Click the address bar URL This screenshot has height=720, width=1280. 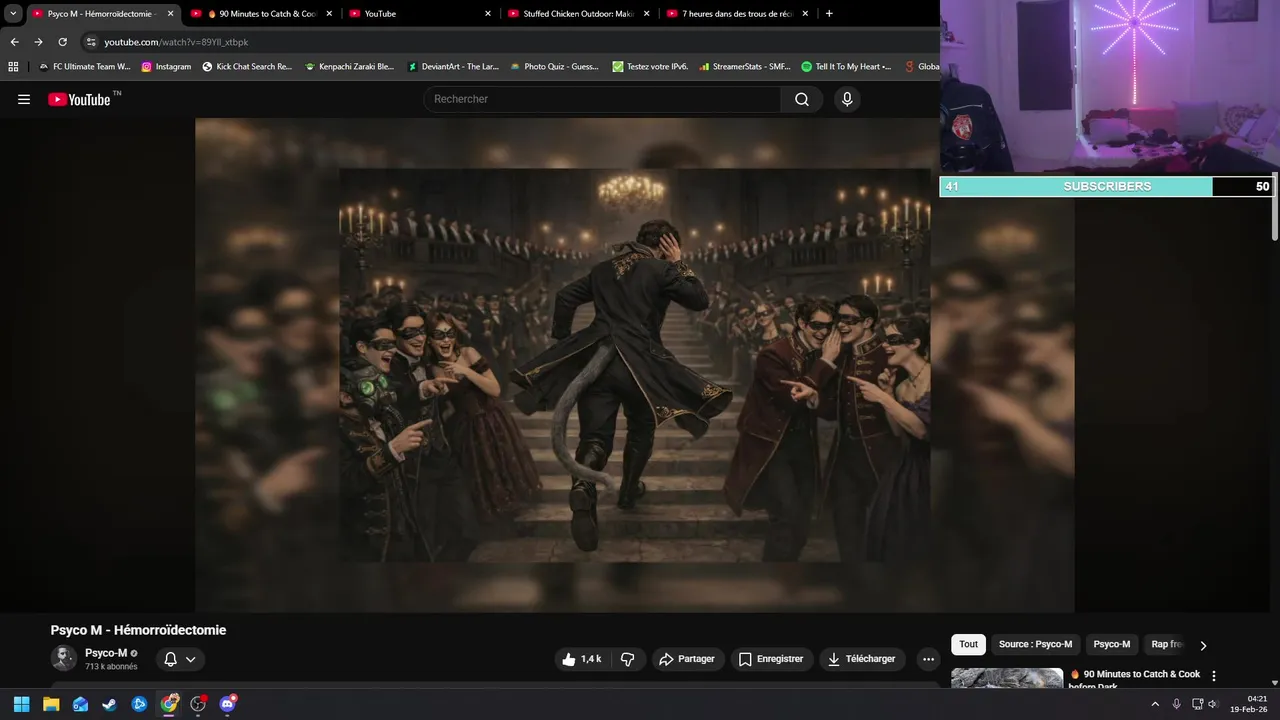(x=176, y=42)
